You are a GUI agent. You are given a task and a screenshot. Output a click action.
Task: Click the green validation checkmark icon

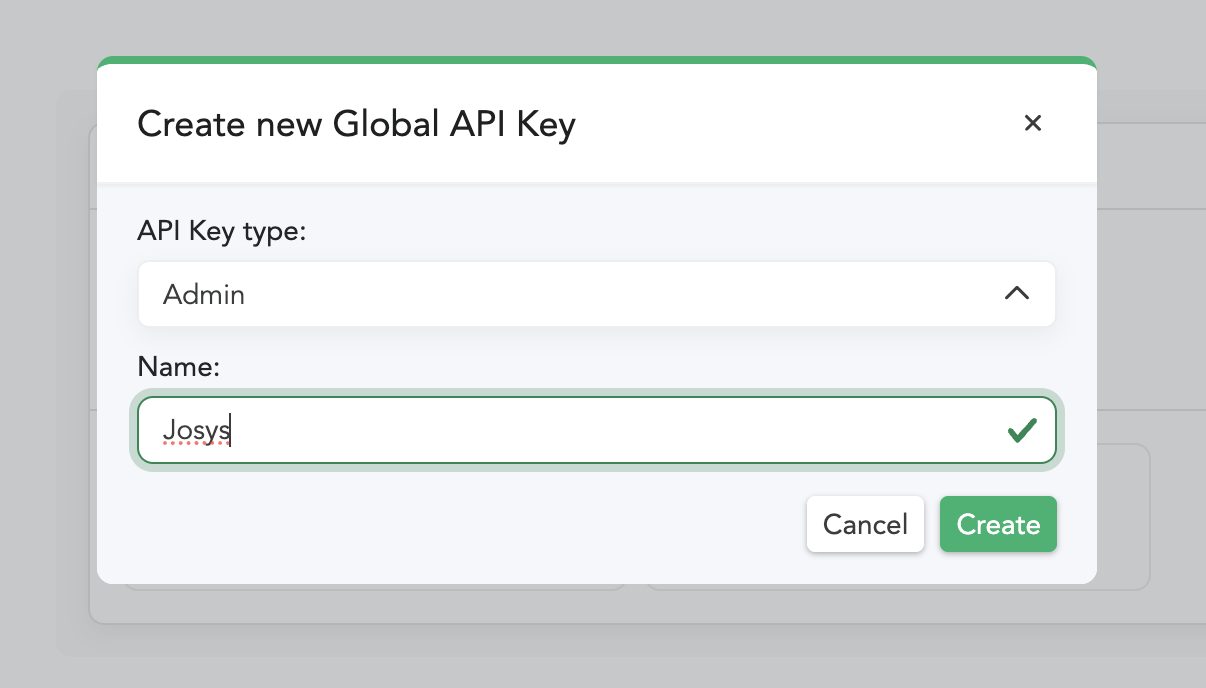point(1021,431)
